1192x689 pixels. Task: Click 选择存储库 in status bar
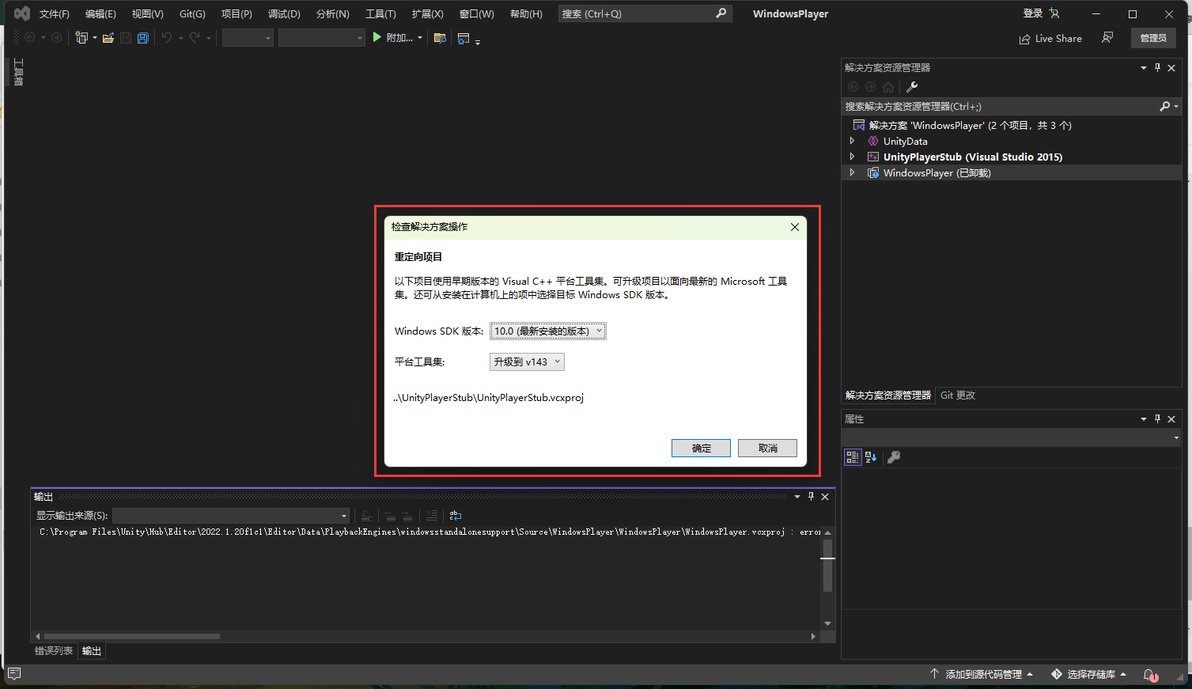(x=1089, y=675)
